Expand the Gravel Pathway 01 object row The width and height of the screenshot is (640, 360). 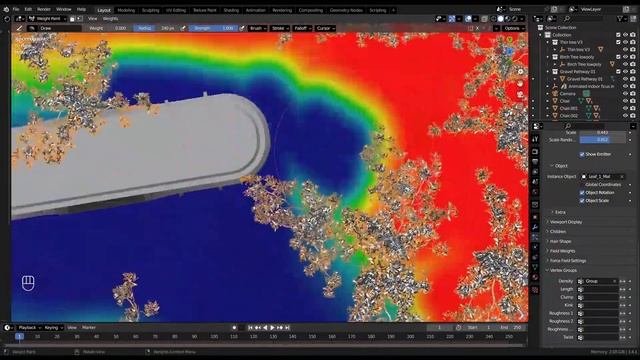click(x=555, y=79)
